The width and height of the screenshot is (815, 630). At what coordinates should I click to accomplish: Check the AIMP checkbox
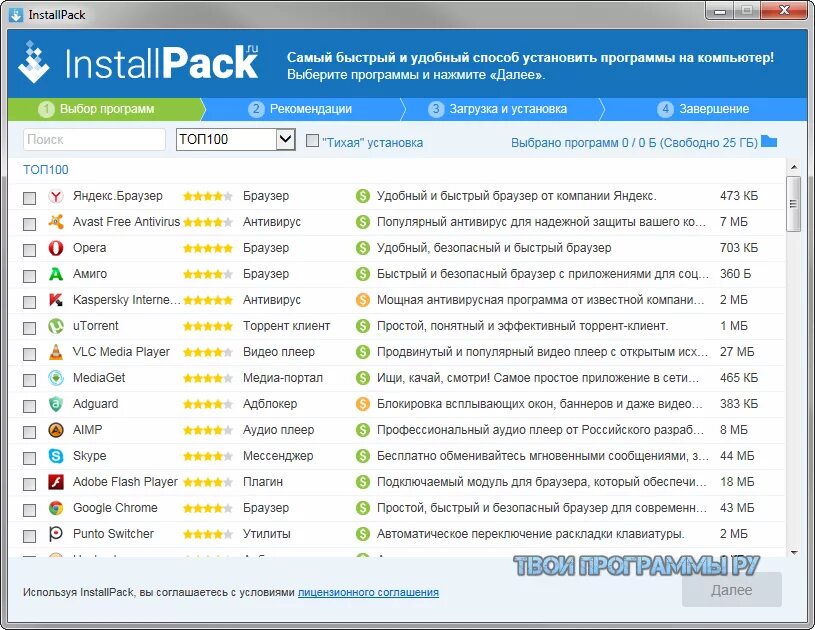[30, 432]
